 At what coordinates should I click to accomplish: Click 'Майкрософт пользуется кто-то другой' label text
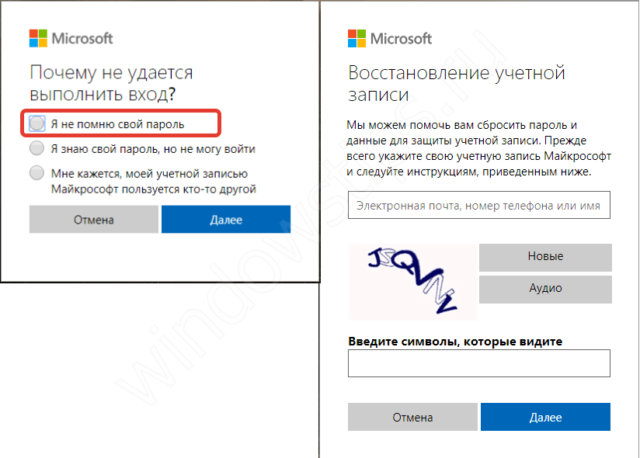(153, 189)
